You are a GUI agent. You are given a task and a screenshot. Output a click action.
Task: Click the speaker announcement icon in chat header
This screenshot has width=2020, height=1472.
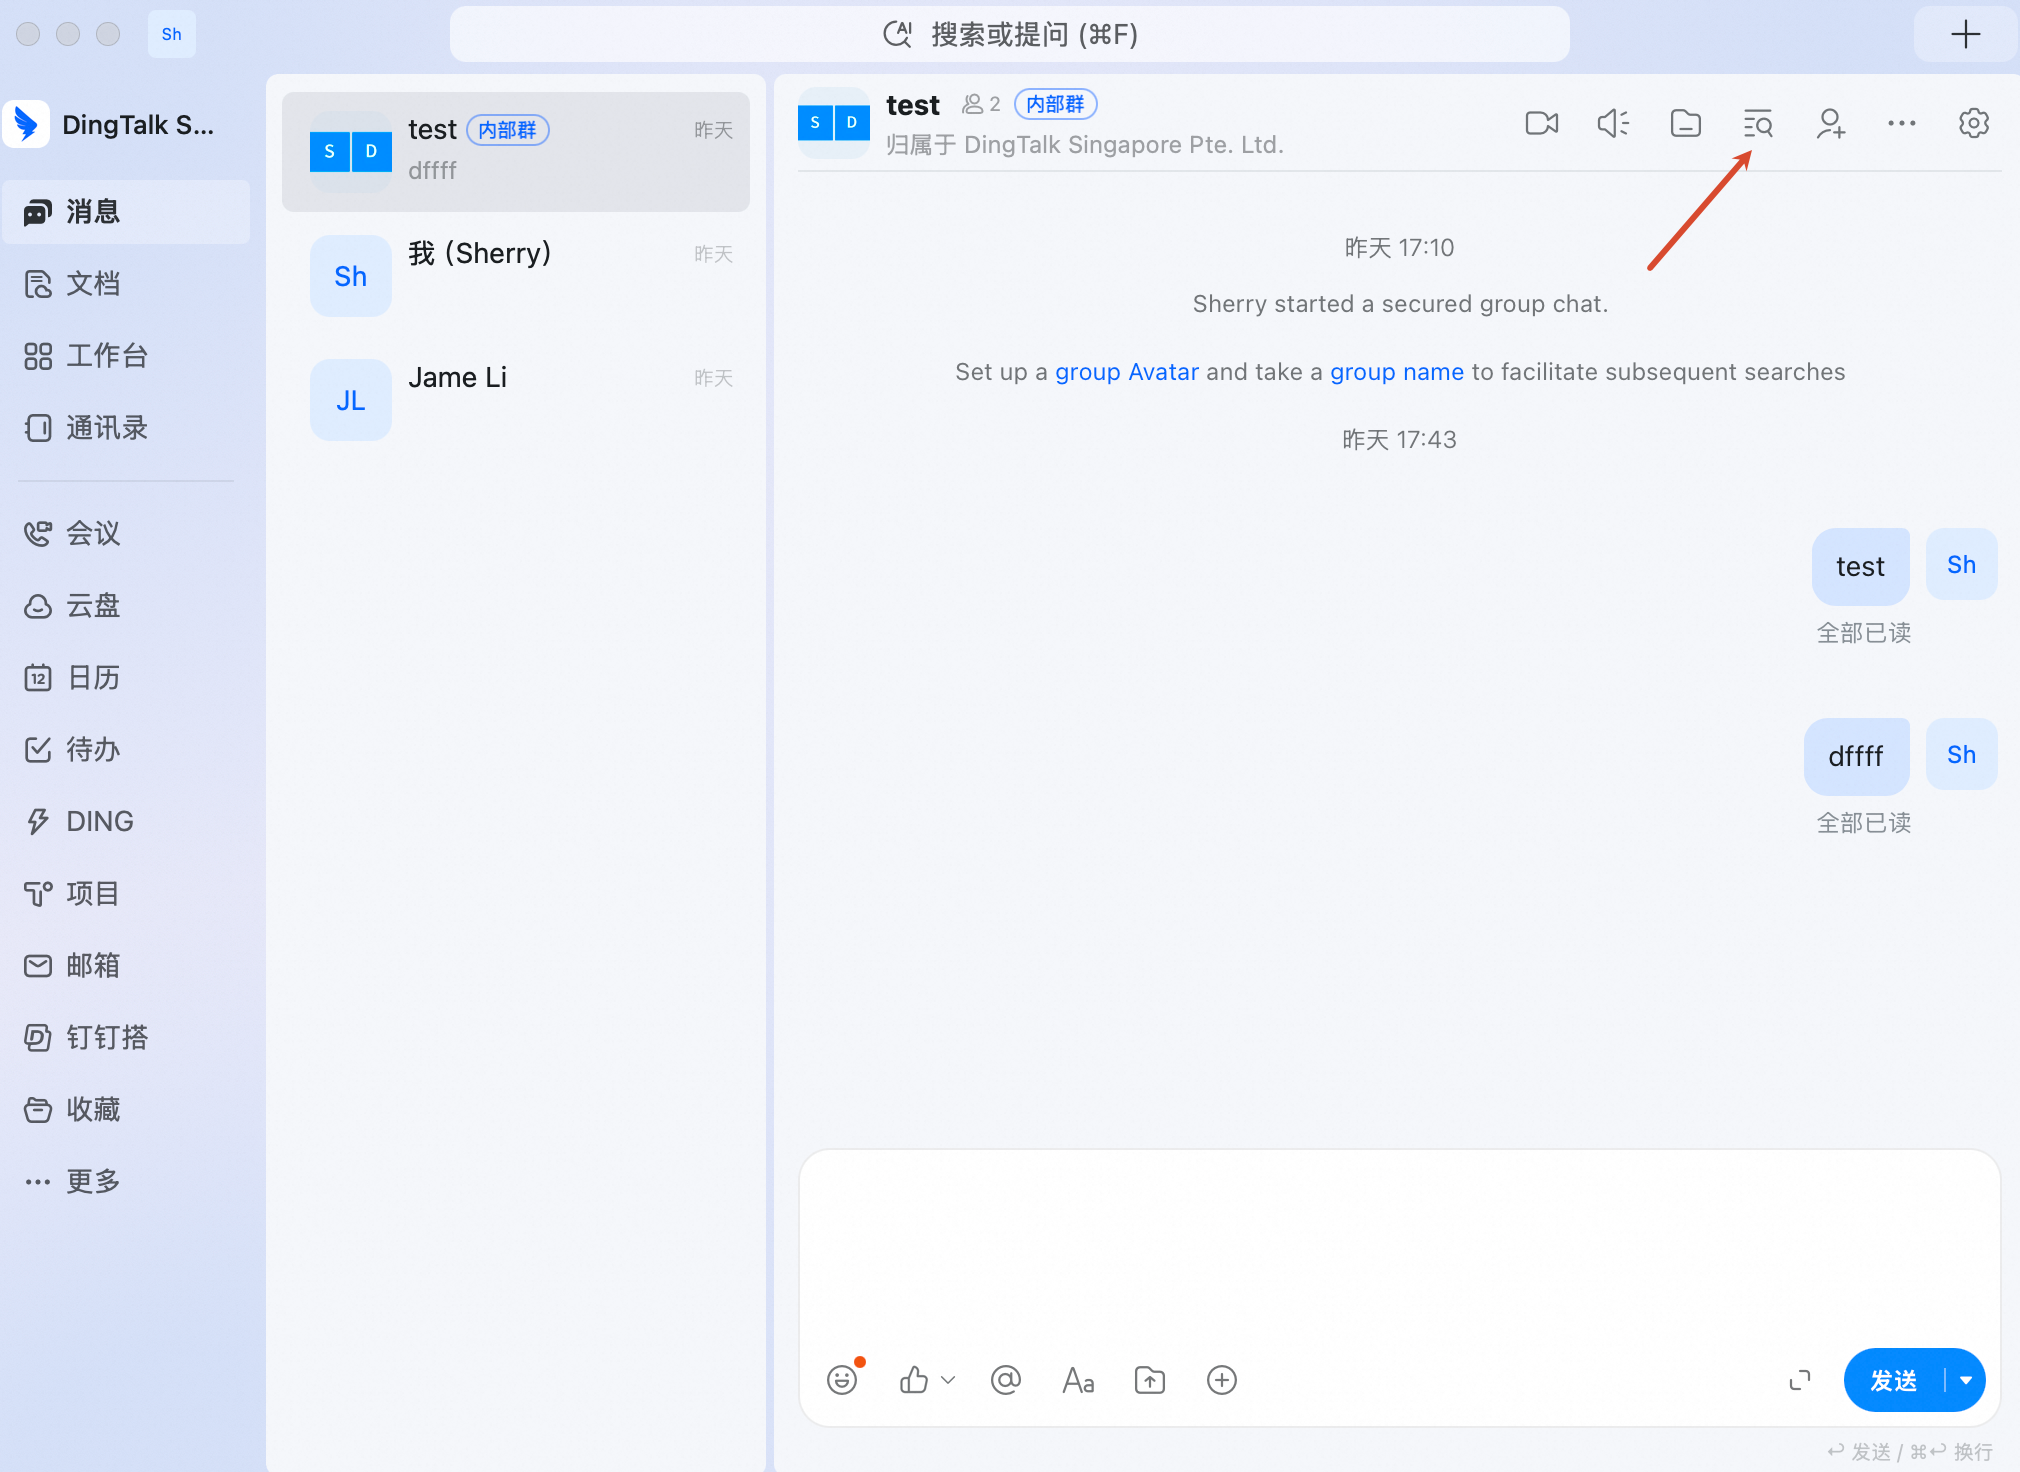coord(1613,123)
